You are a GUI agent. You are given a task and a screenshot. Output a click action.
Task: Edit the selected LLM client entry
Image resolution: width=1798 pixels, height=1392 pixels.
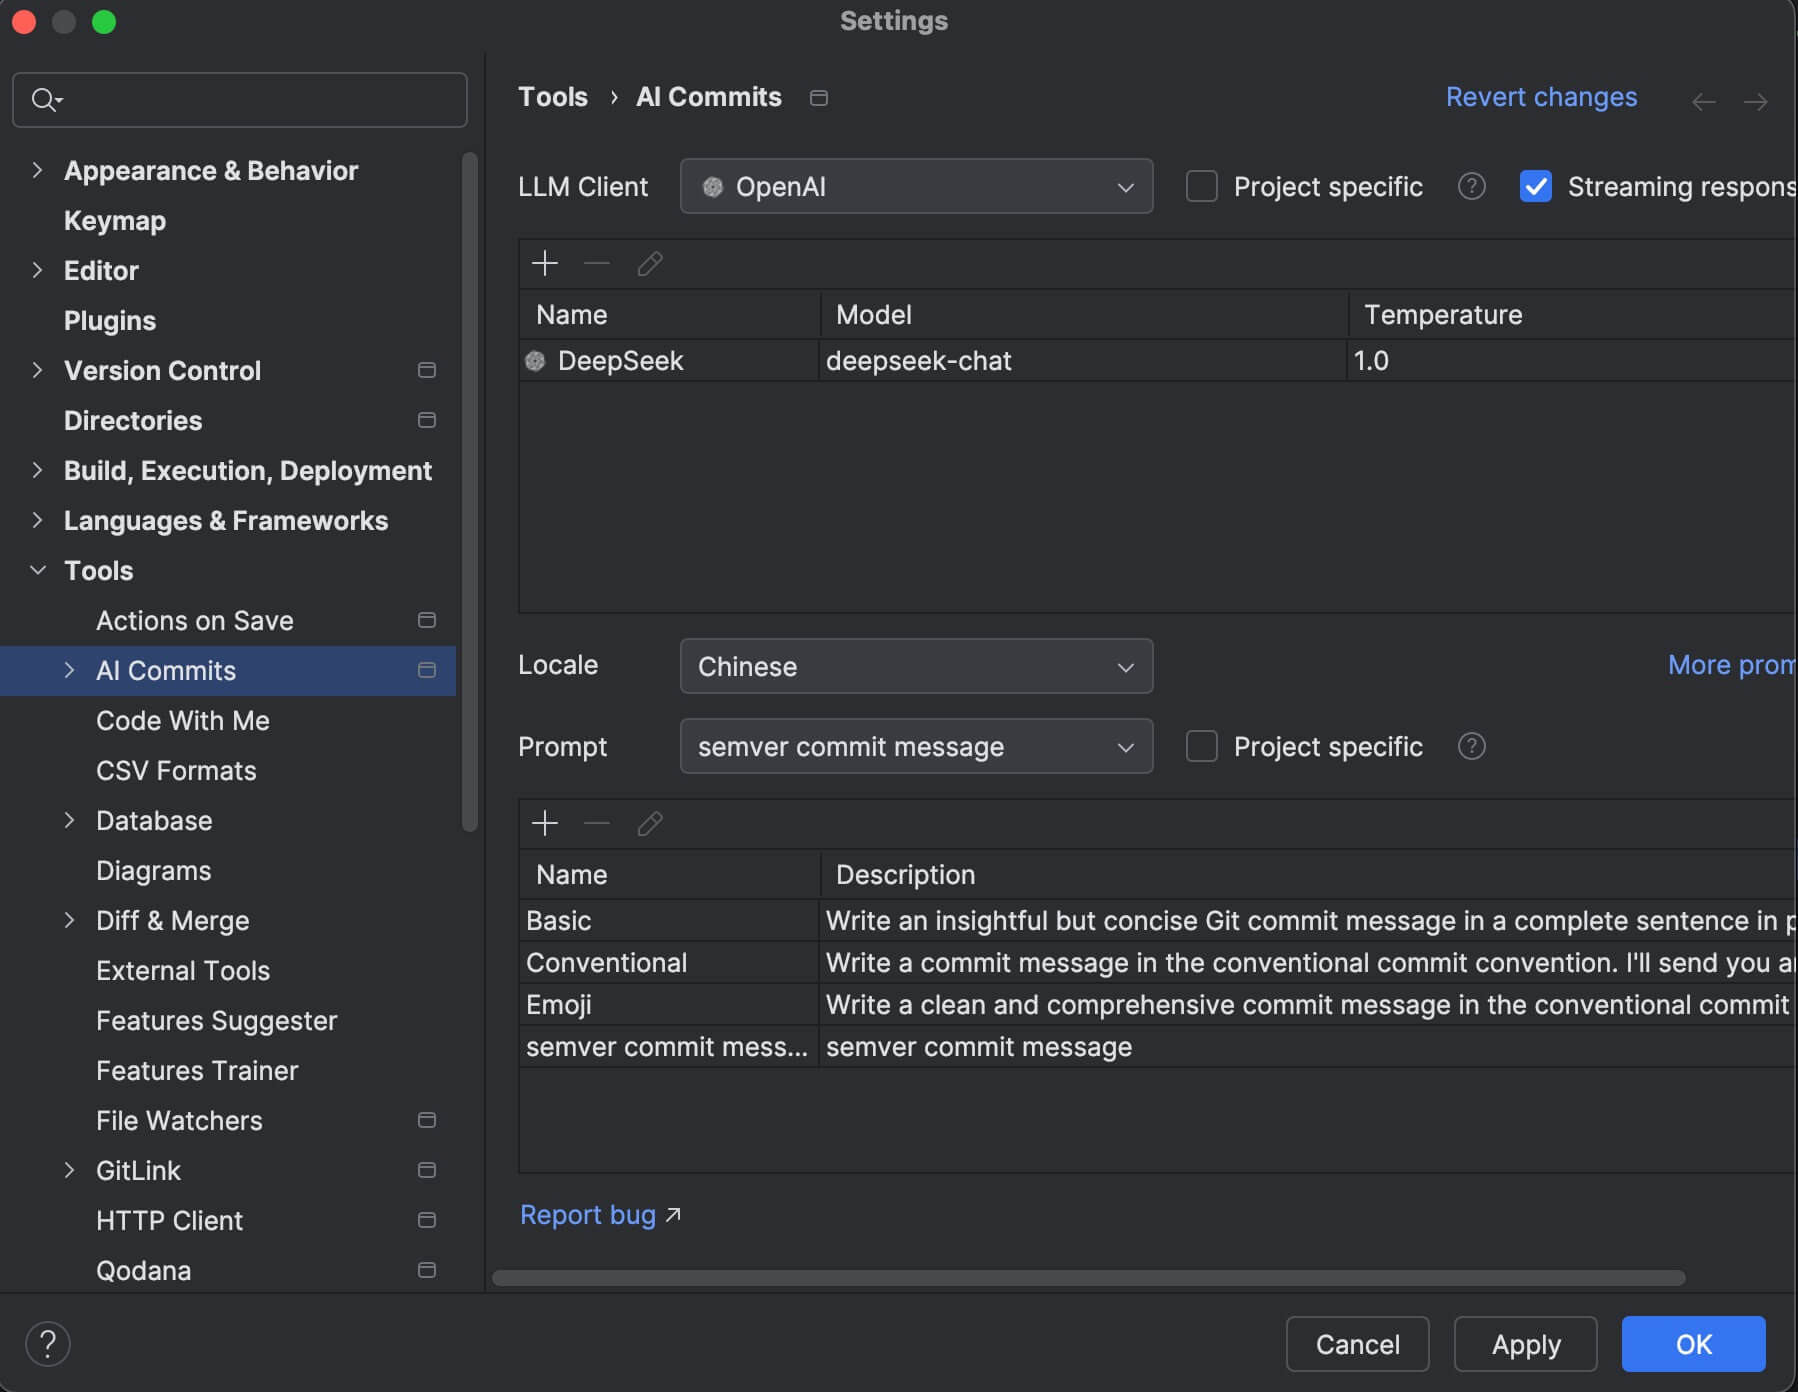(x=650, y=263)
